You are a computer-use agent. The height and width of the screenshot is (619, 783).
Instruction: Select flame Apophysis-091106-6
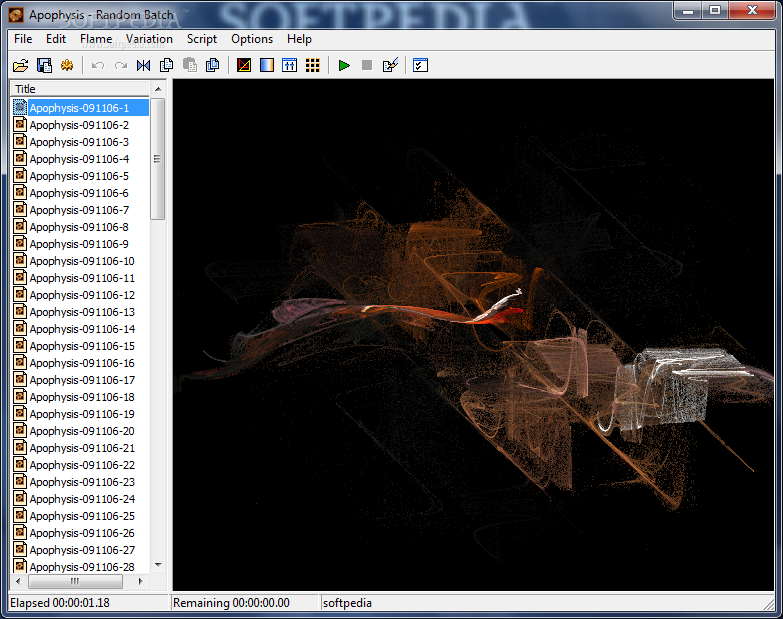80,193
